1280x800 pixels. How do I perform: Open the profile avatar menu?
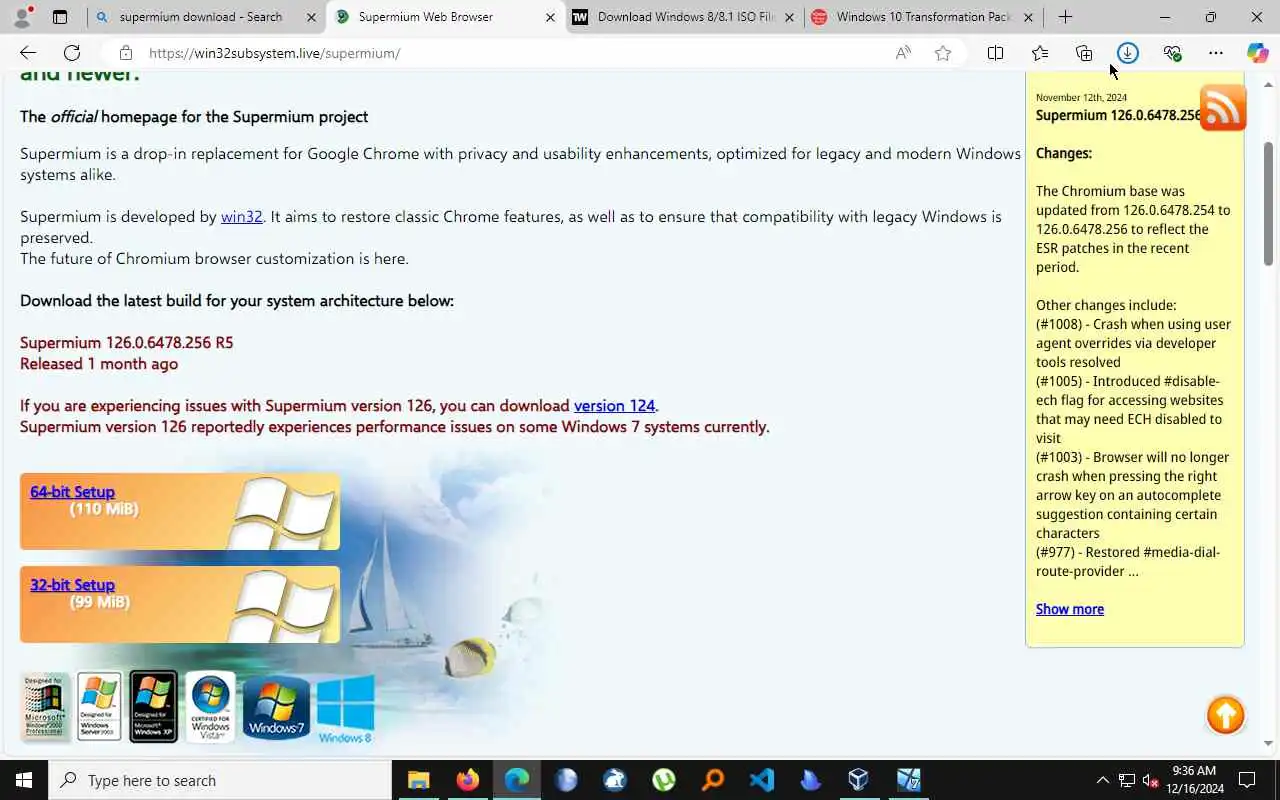coord(22,17)
